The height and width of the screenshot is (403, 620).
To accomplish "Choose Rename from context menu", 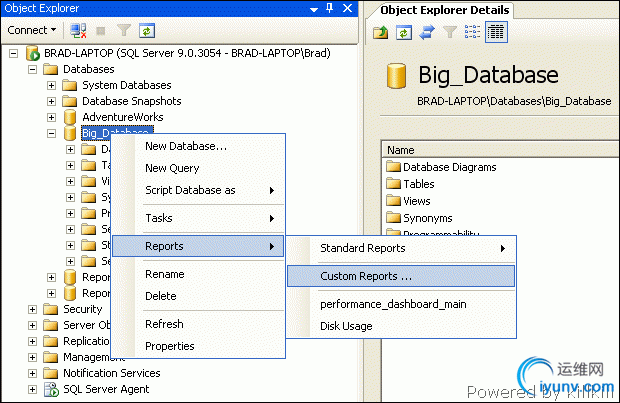I will click(x=198, y=274).
